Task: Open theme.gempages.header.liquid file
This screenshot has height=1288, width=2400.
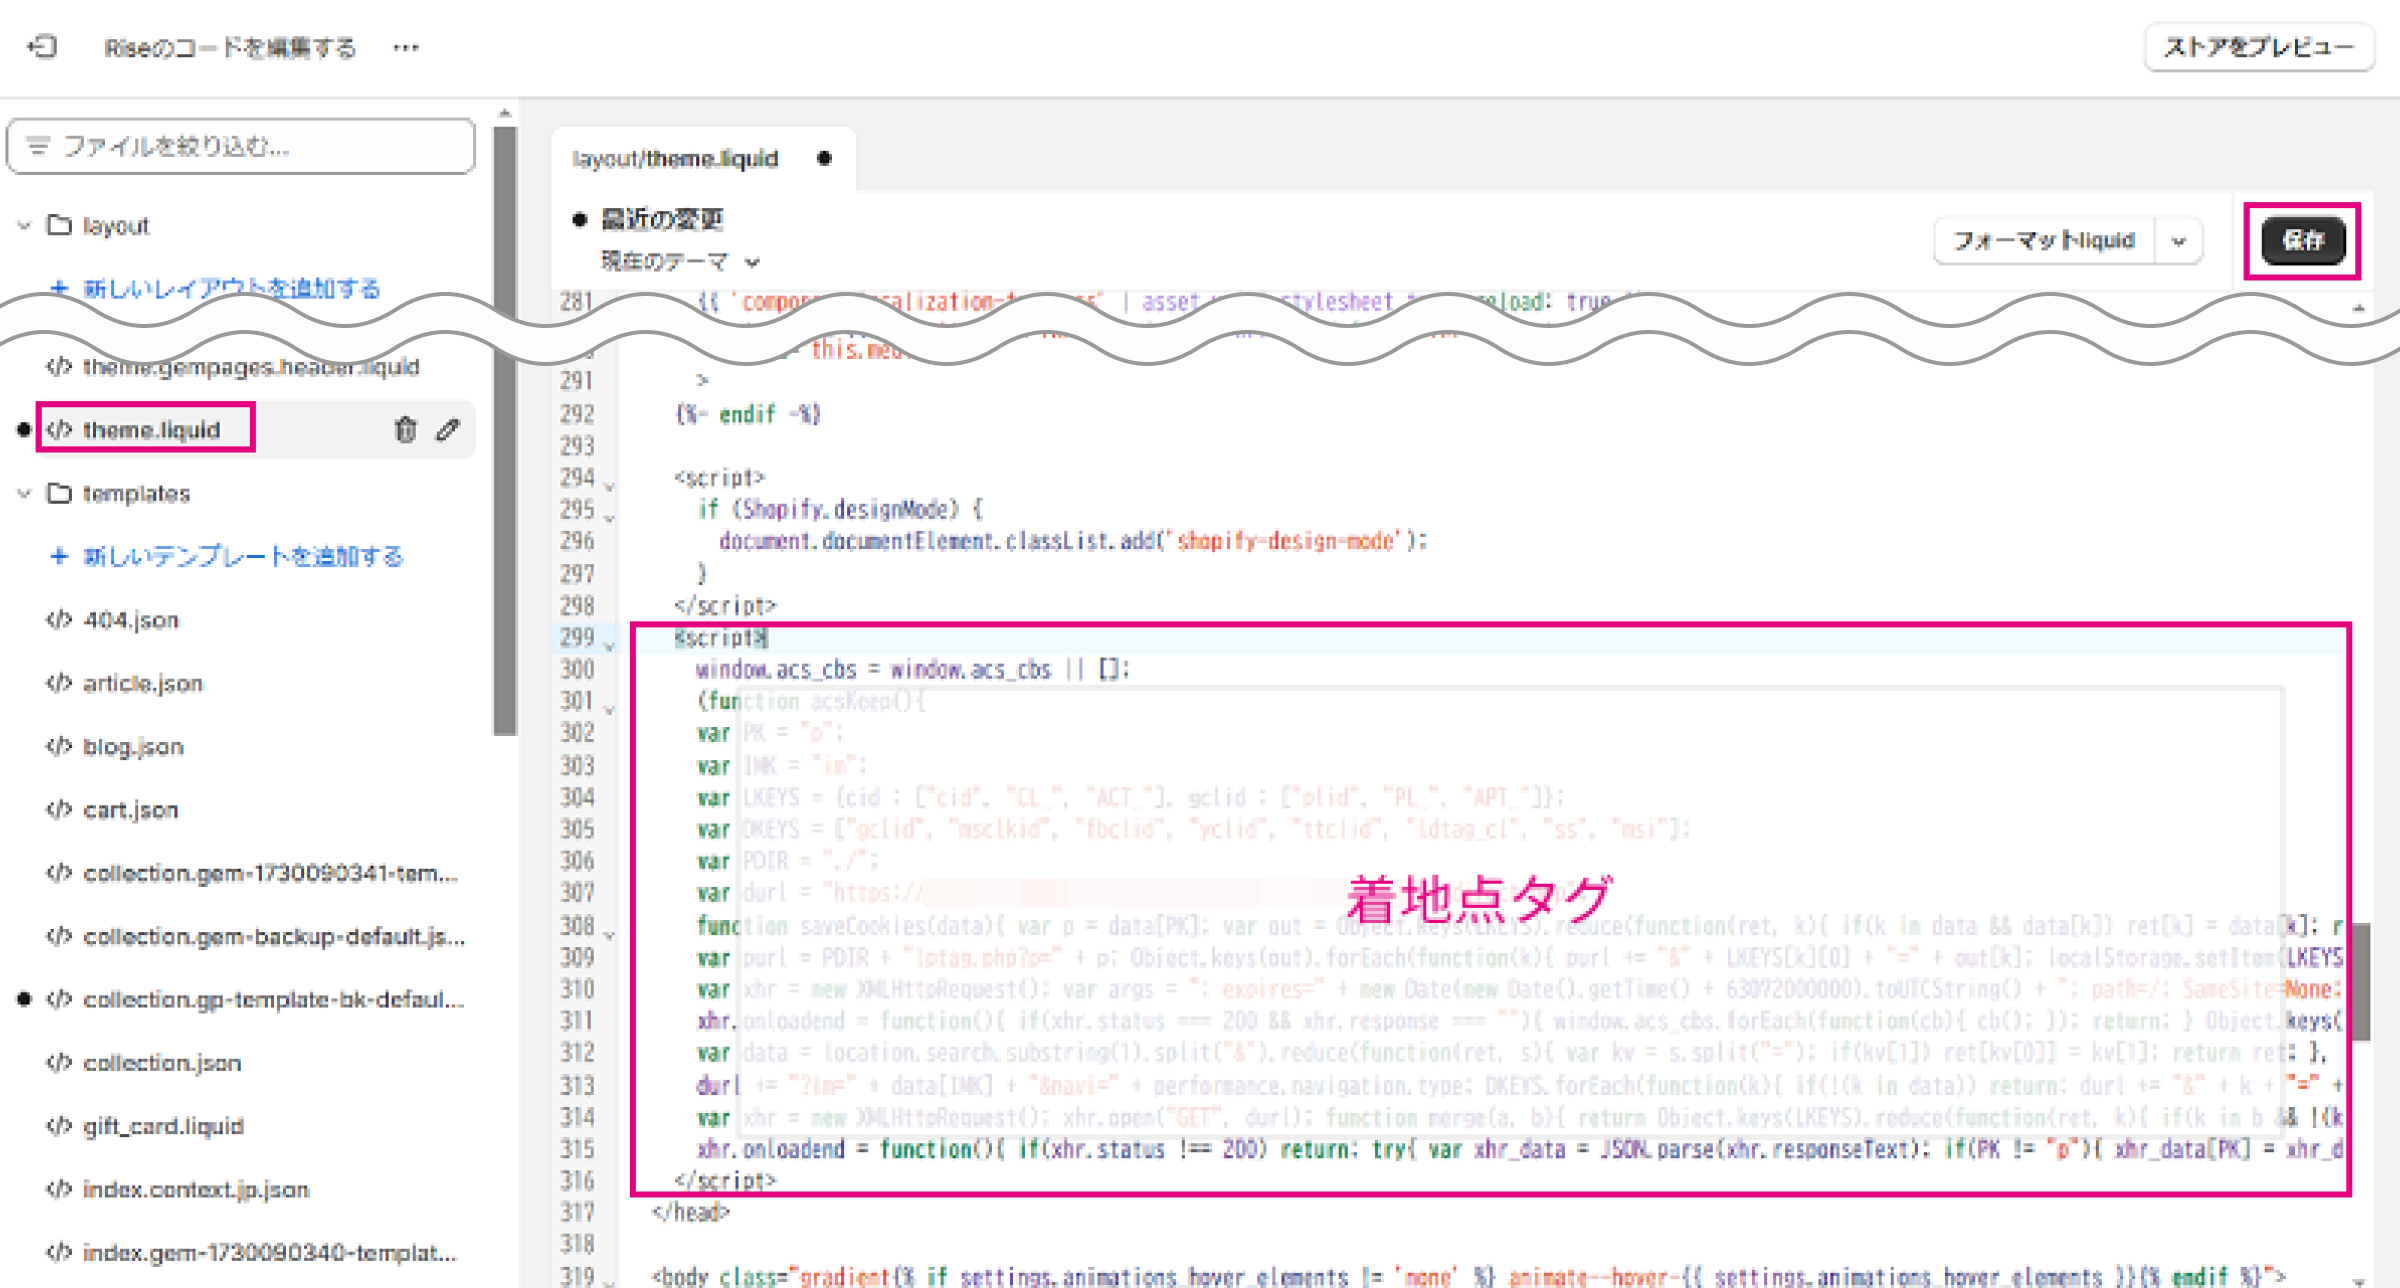Action: click(251, 367)
